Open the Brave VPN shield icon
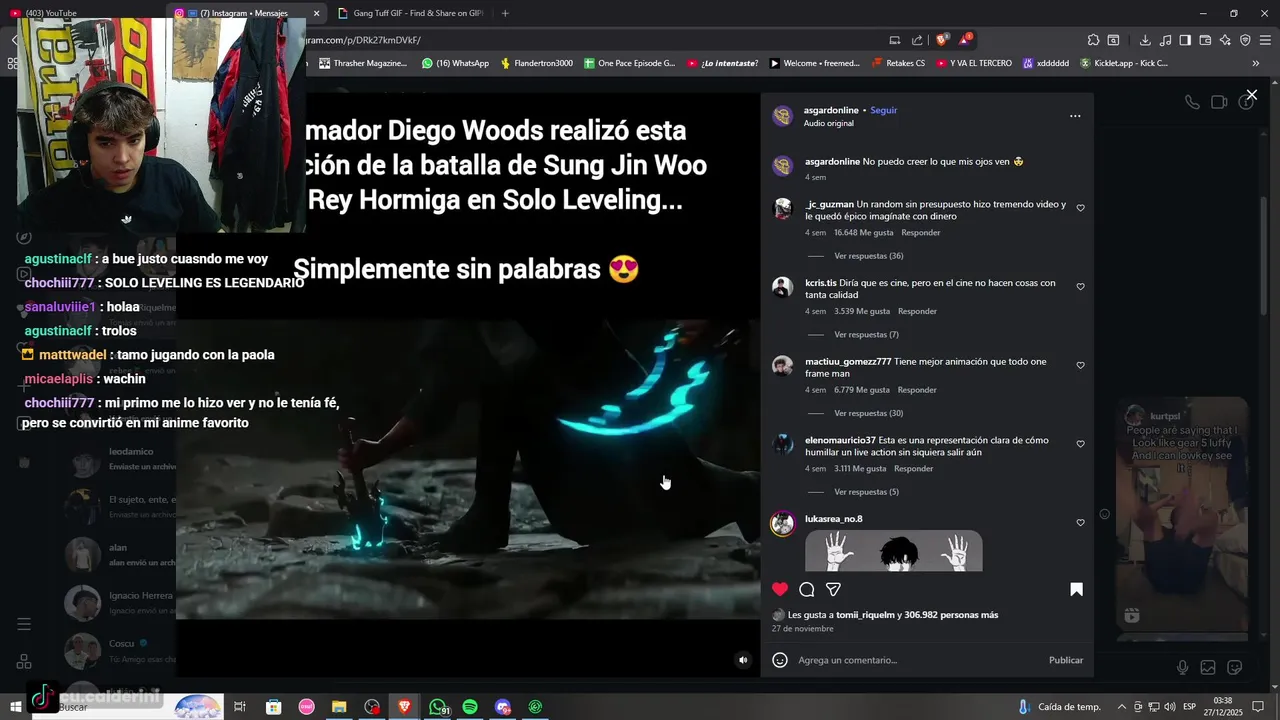Image resolution: width=1280 pixels, height=720 pixels. [1245, 40]
